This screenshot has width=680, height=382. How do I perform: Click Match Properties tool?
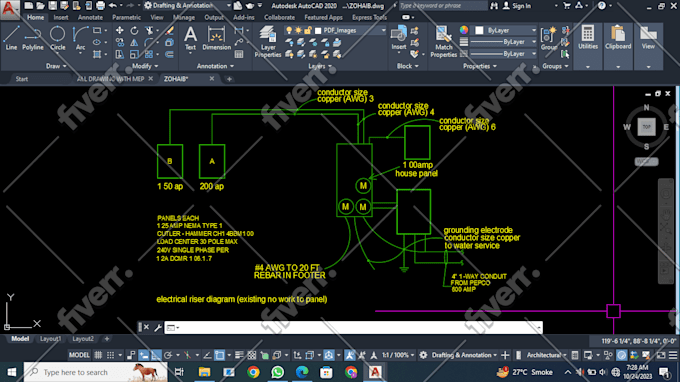[x=443, y=41]
